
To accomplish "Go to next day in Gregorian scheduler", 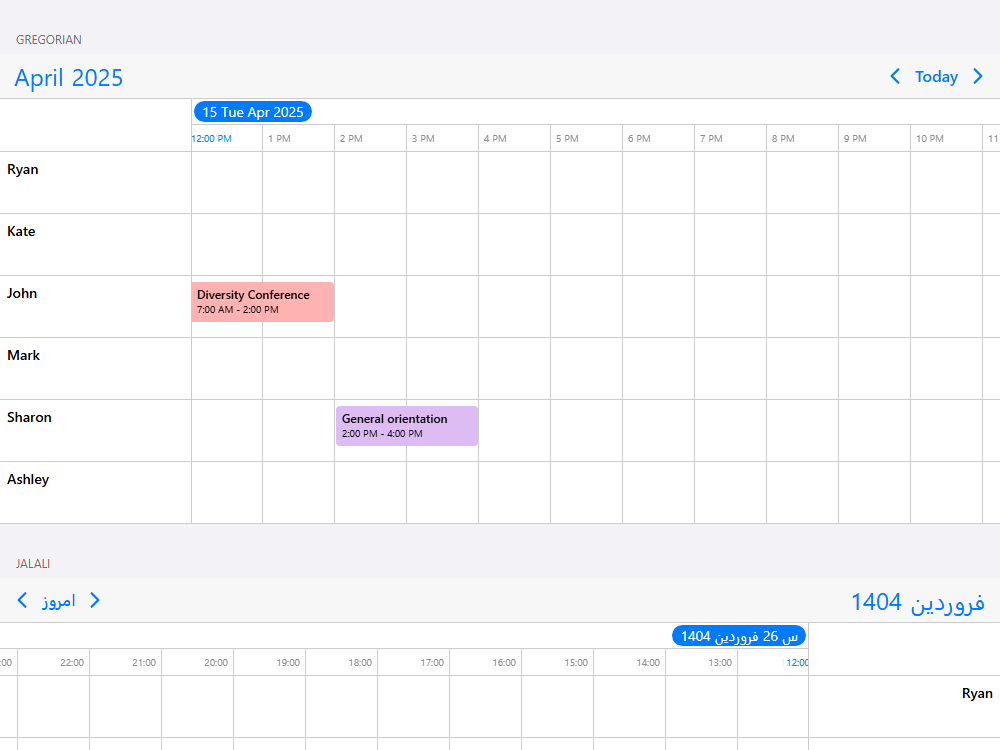I will tap(978, 77).
